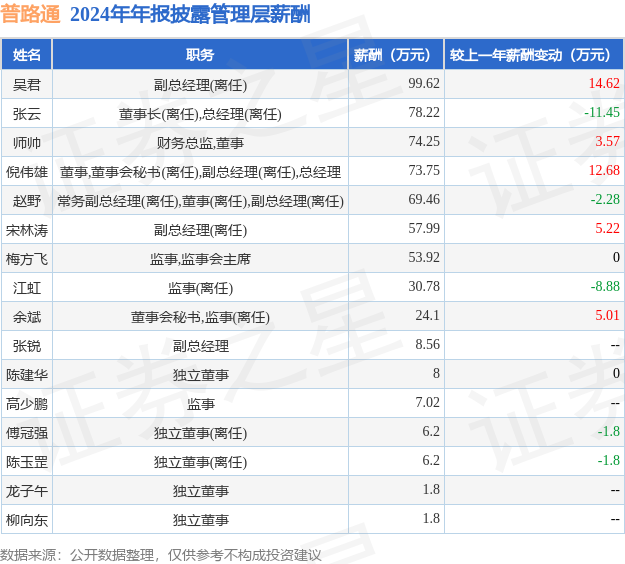Click the salary value 8.56

[x=428, y=344]
